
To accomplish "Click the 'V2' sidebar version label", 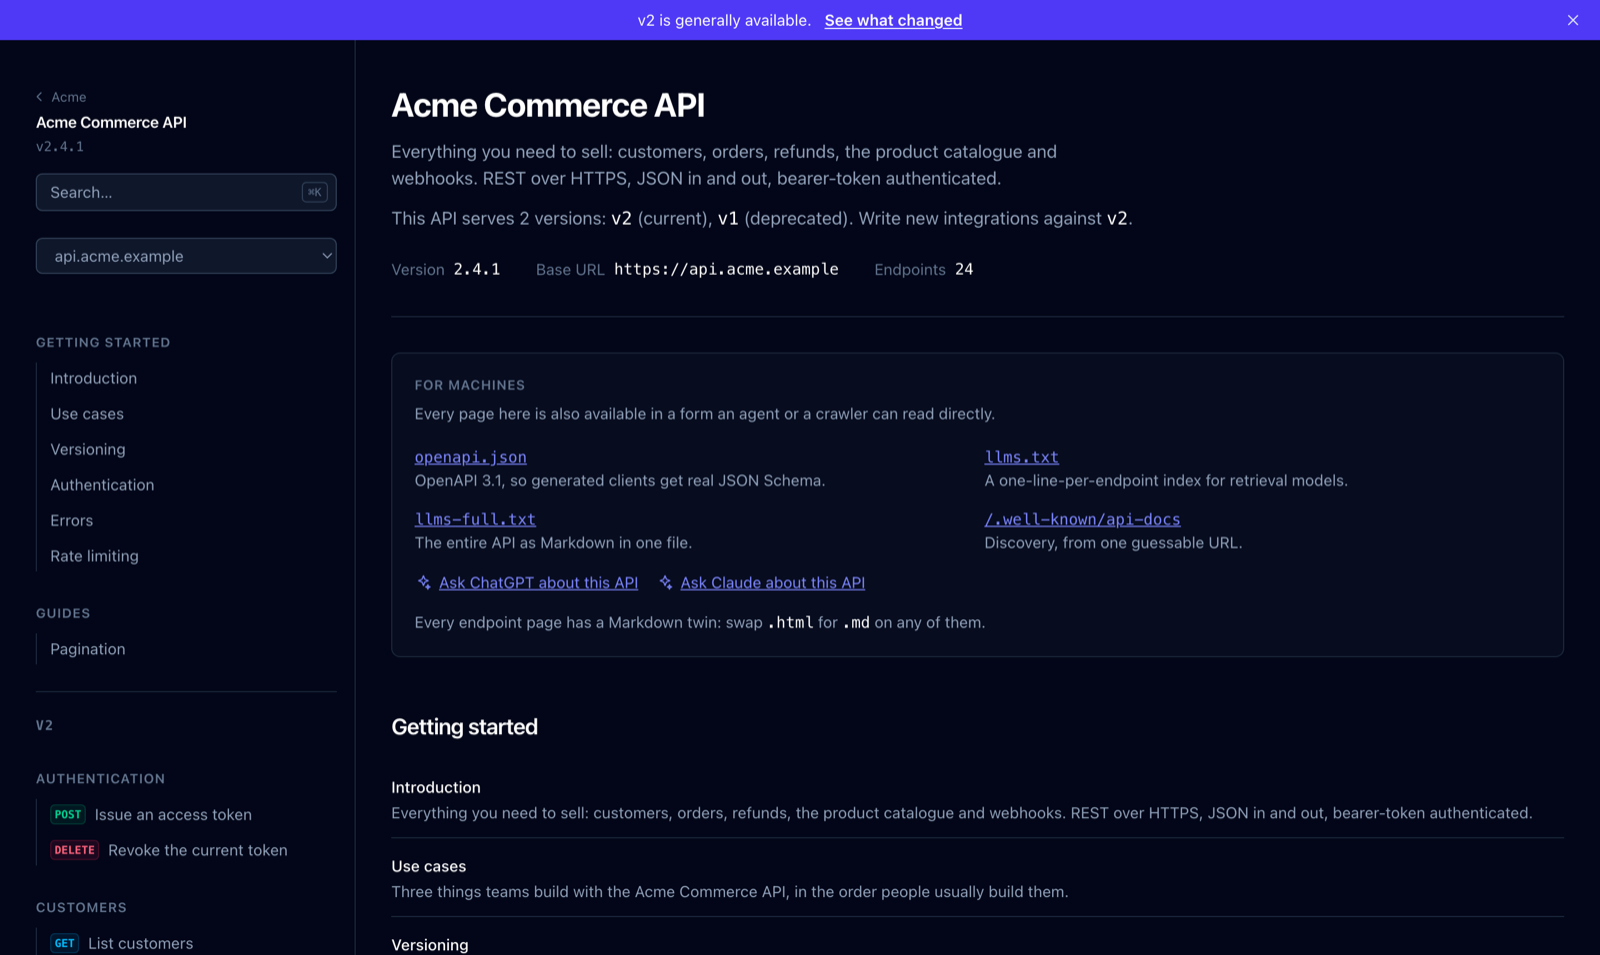I will point(44,725).
